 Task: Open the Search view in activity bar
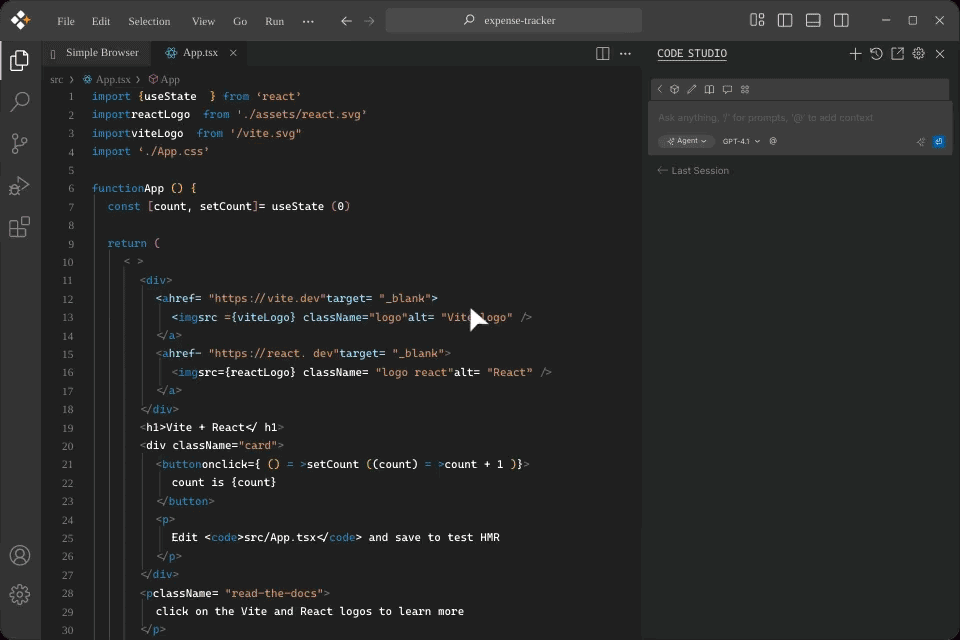click(19, 102)
